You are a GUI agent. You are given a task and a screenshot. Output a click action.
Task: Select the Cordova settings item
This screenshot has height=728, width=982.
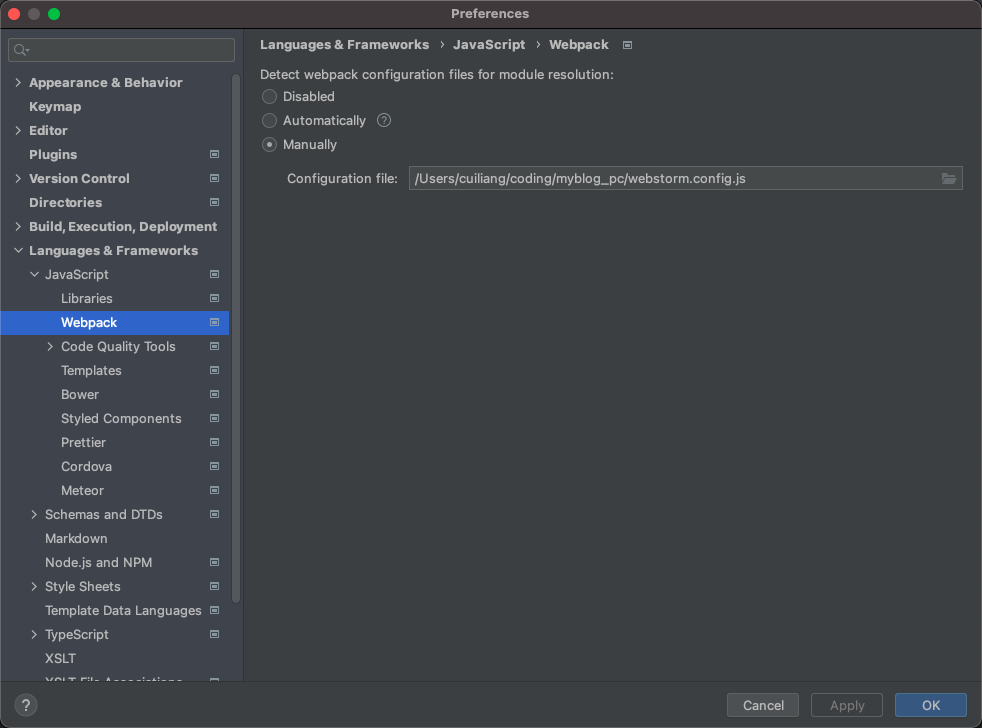tap(86, 466)
